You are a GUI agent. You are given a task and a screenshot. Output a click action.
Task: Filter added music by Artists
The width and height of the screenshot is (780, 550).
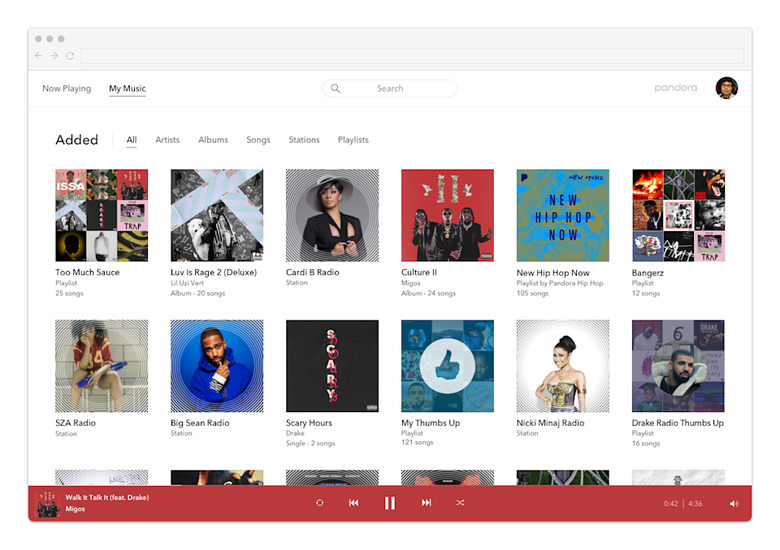167,140
